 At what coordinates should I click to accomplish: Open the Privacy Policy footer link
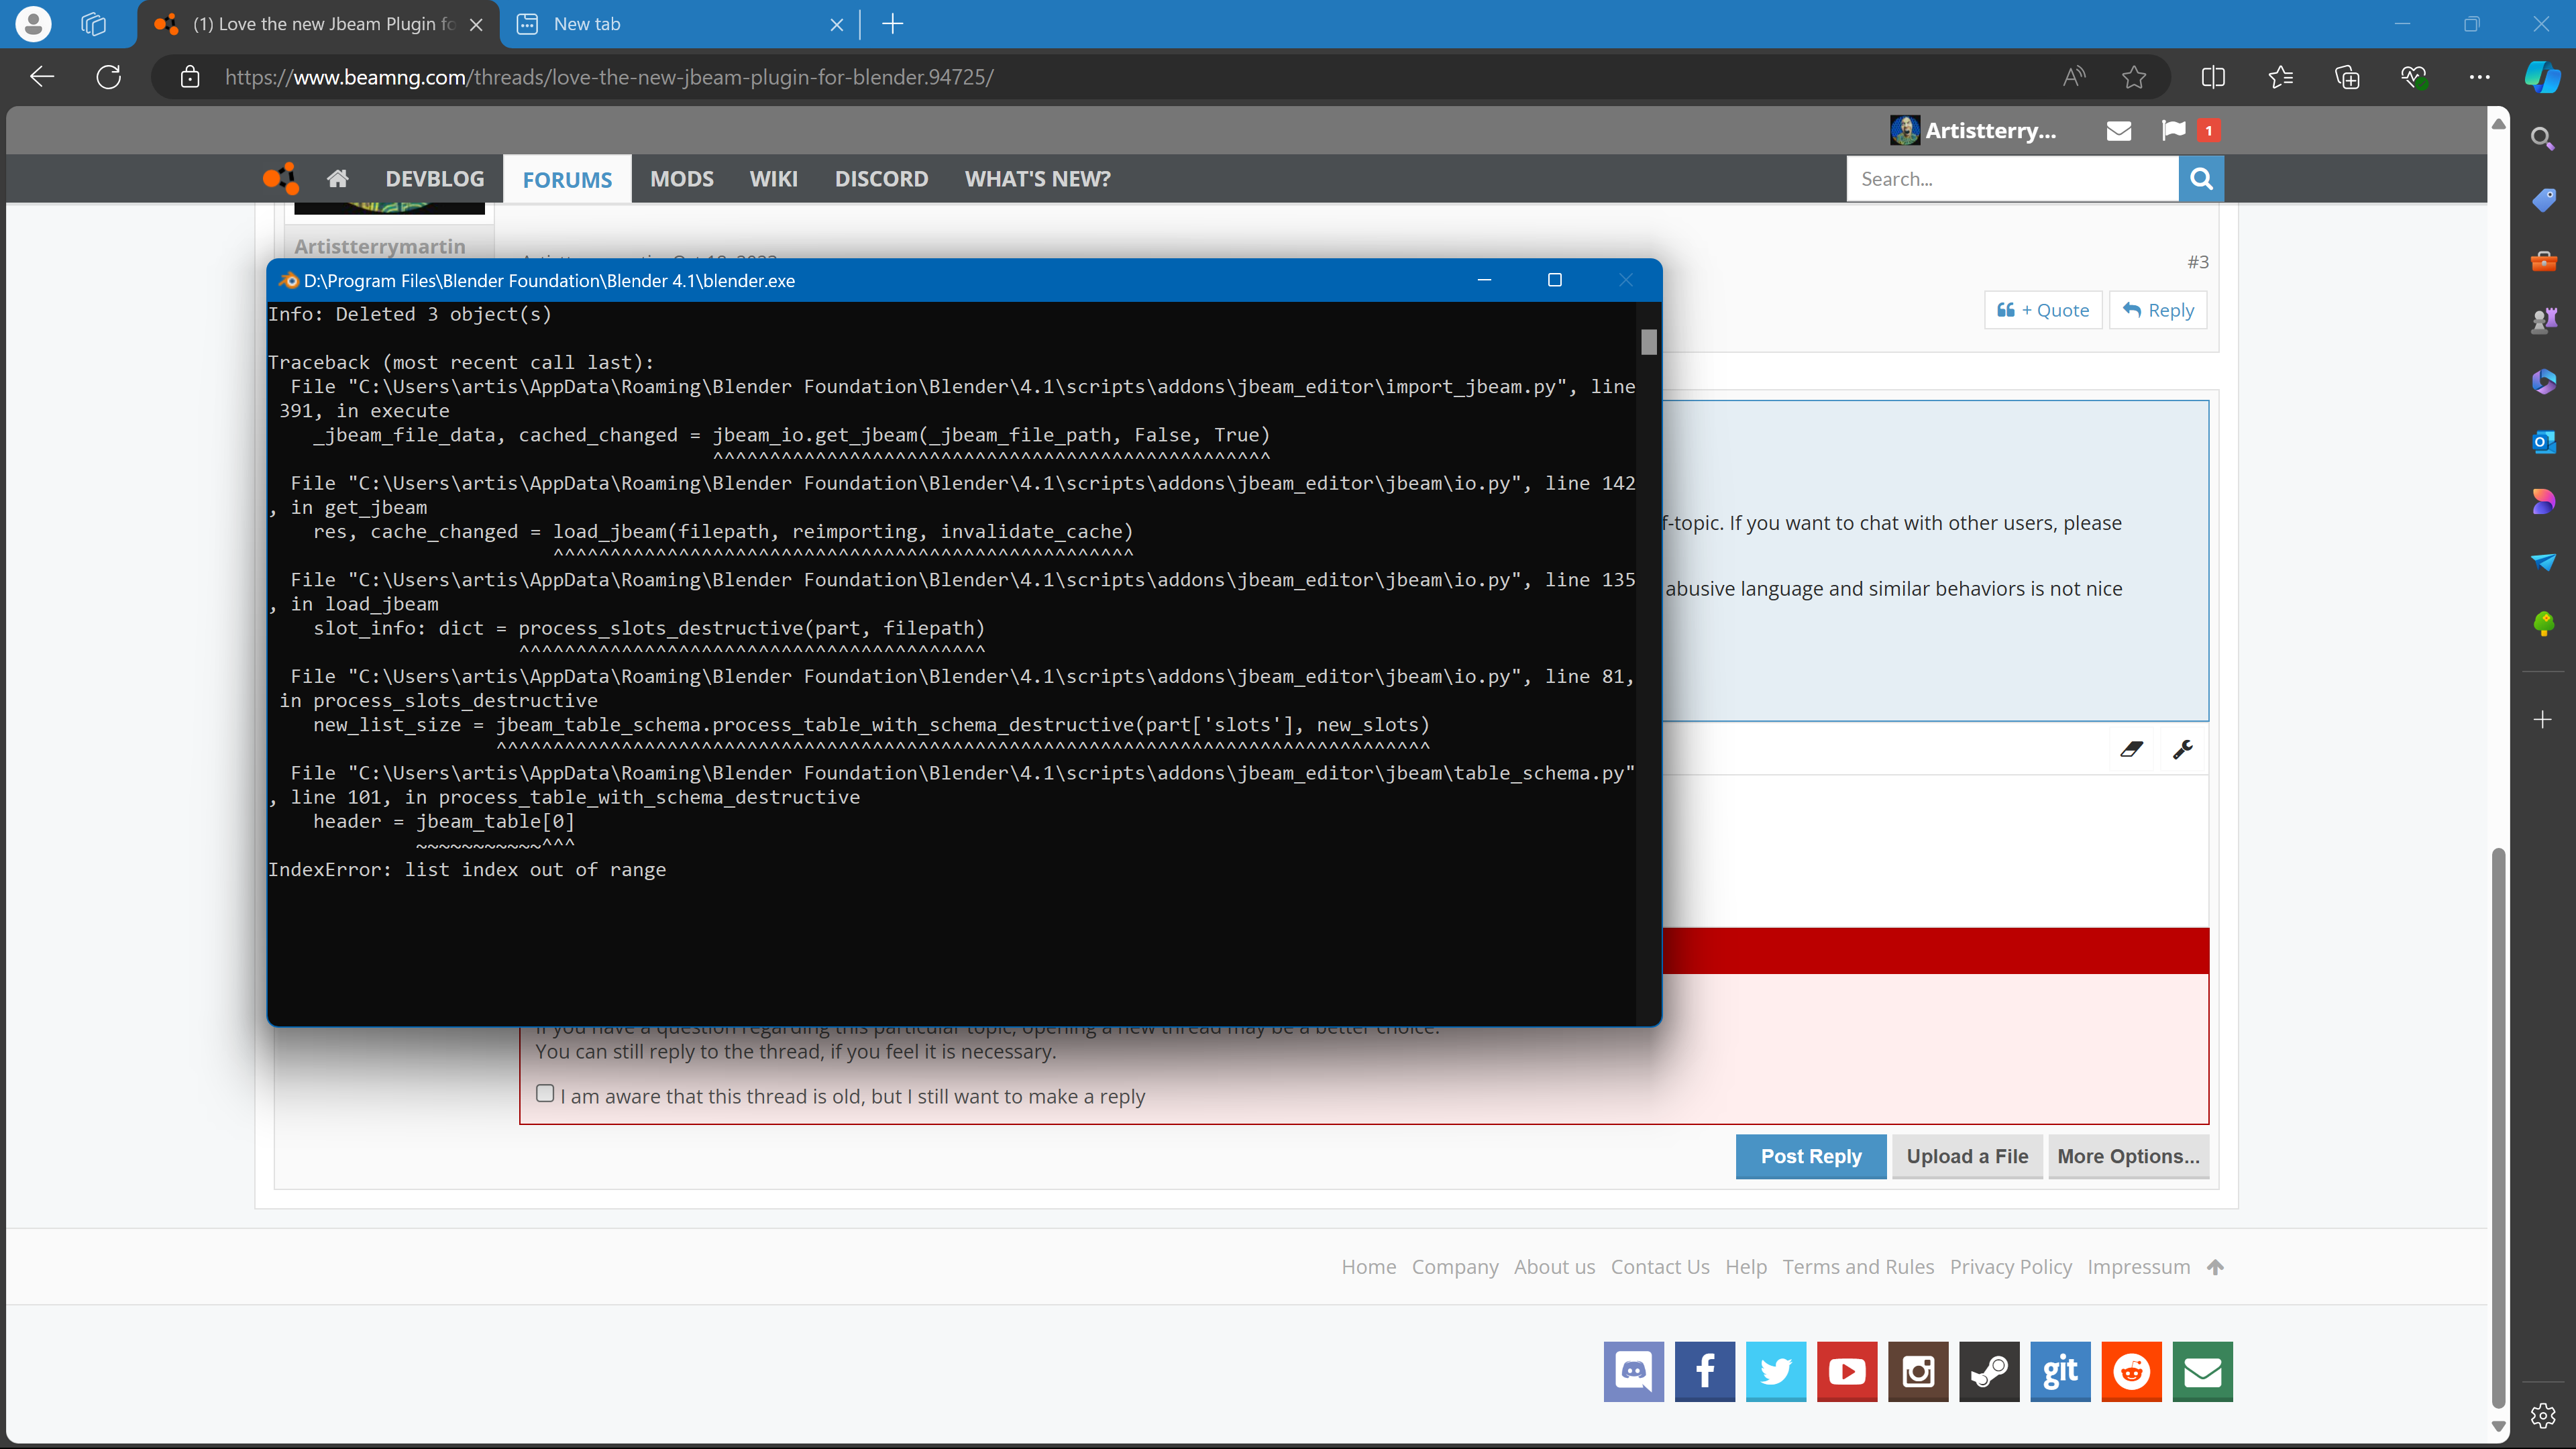click(x=2010, y=1267)
